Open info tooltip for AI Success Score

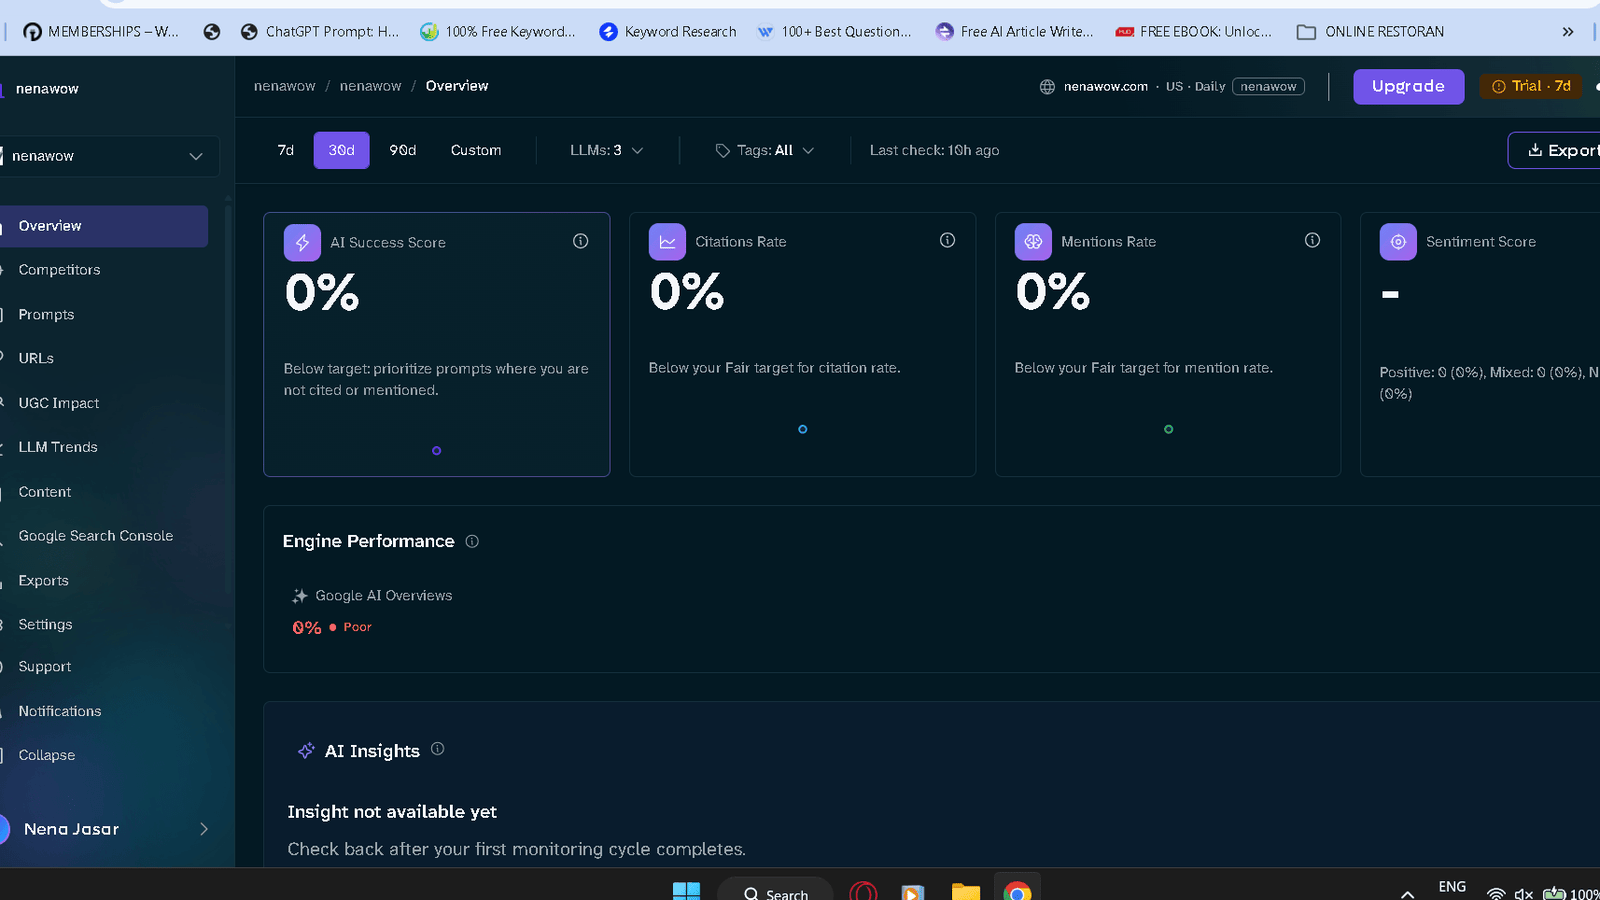pos(580,241)
